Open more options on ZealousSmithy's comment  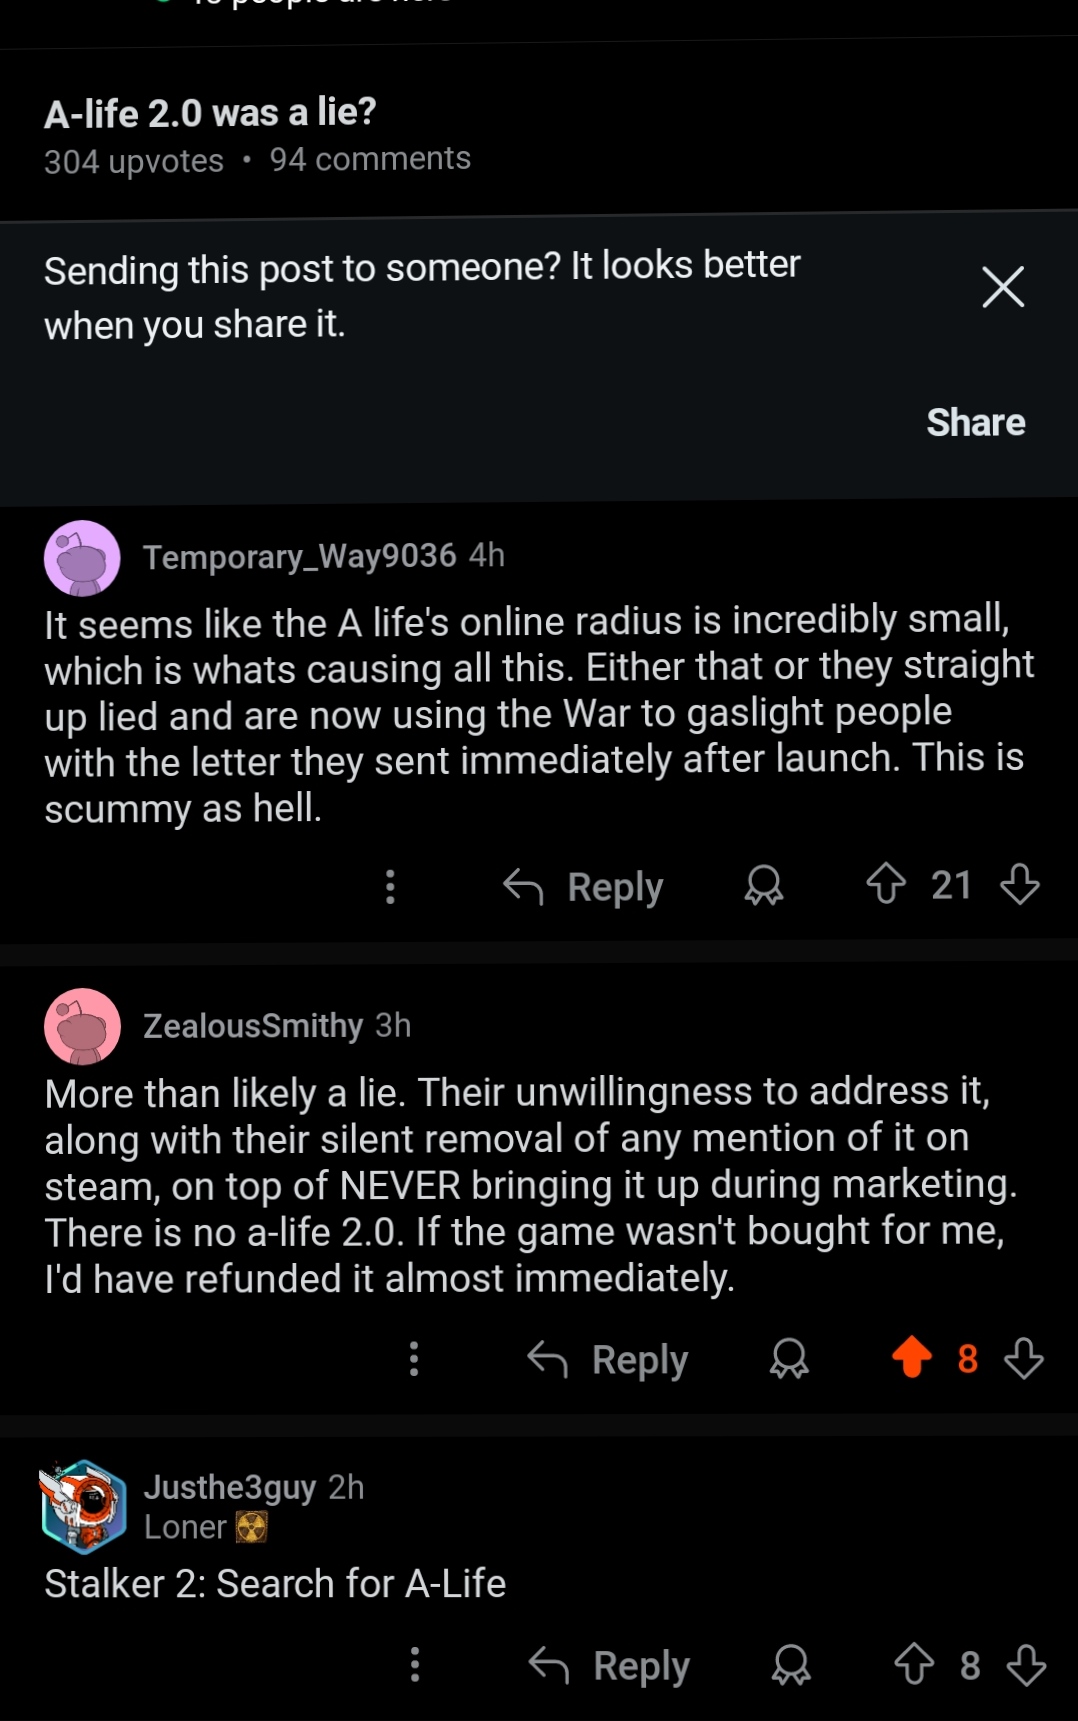[414, 1359]
